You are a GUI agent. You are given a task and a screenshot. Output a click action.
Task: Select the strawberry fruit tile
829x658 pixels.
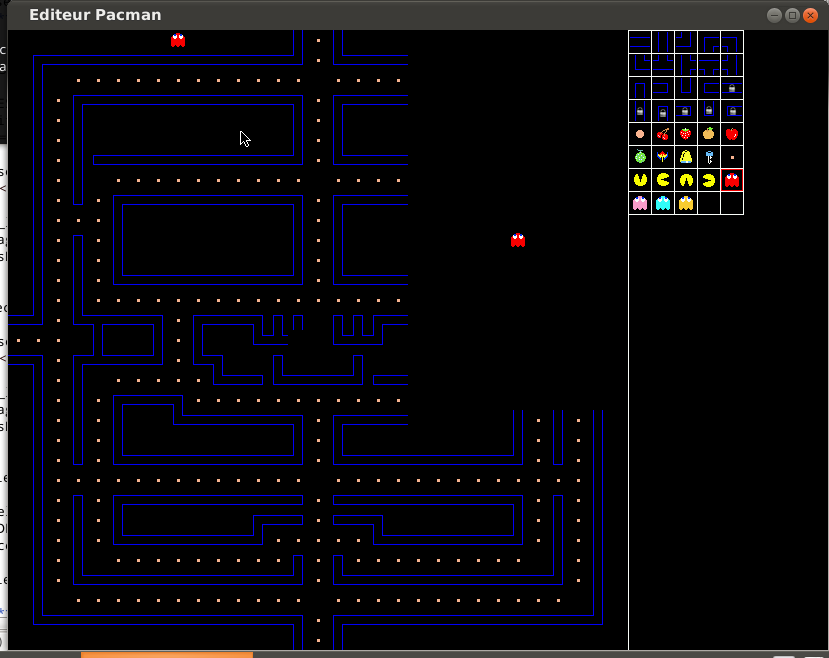click(686, 134)
